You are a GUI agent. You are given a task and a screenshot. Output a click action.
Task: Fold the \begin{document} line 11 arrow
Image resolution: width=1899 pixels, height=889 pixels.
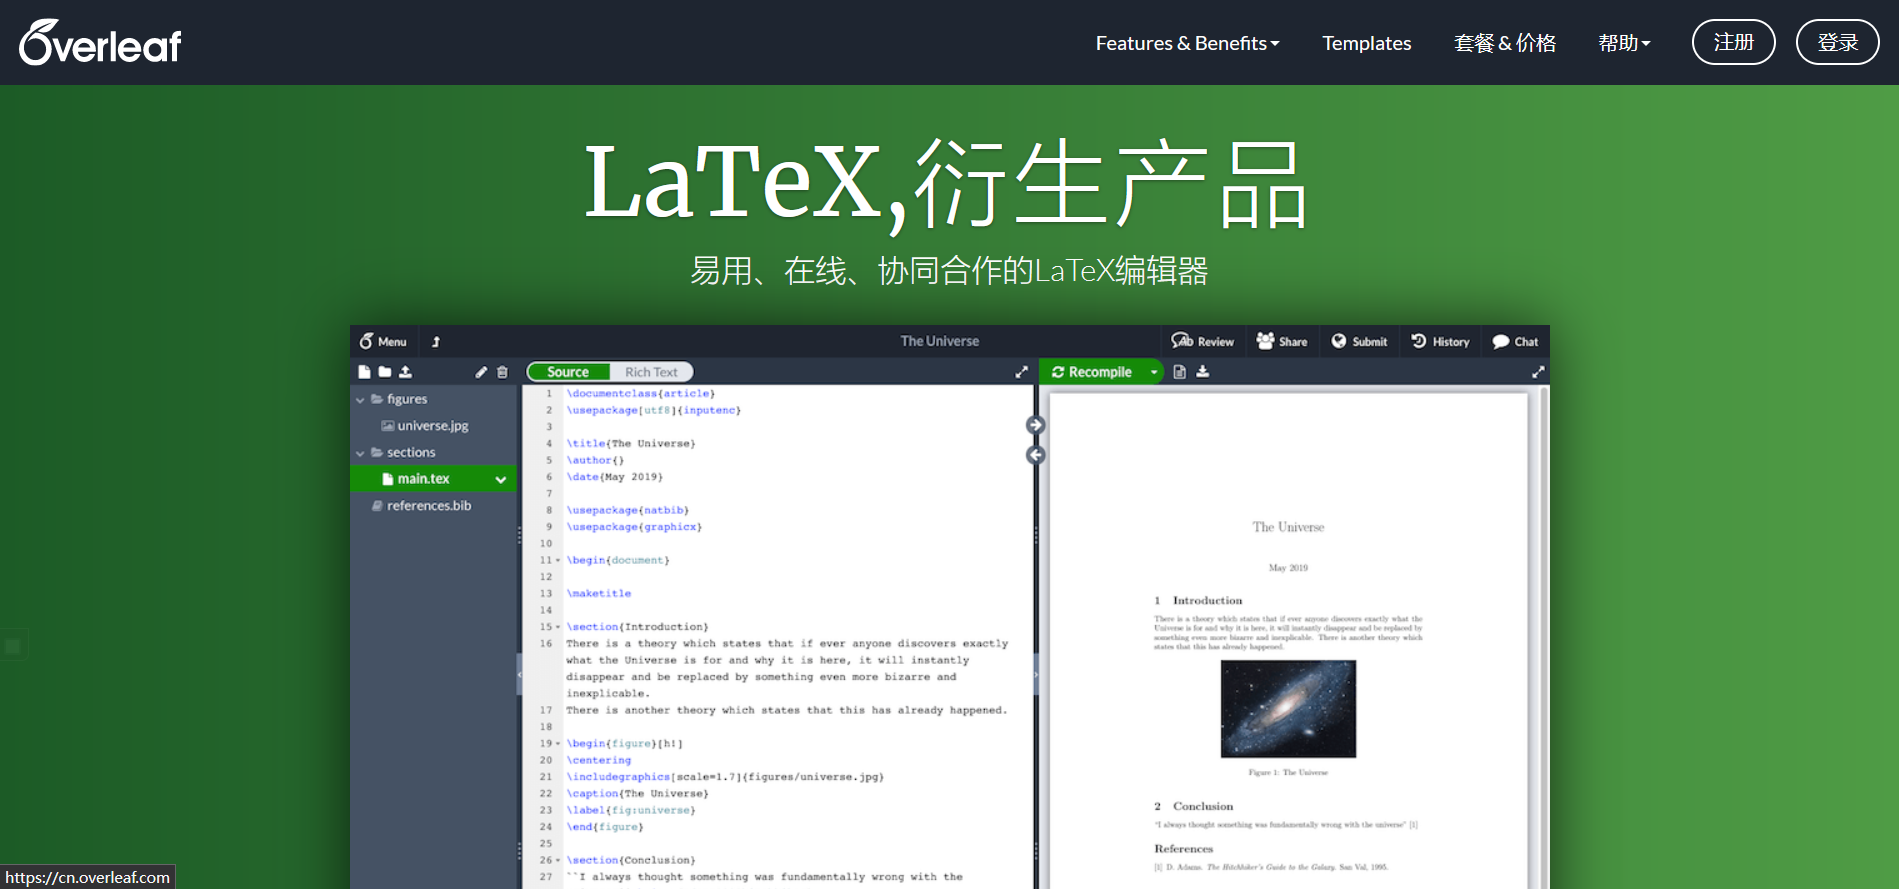point(558,561)
